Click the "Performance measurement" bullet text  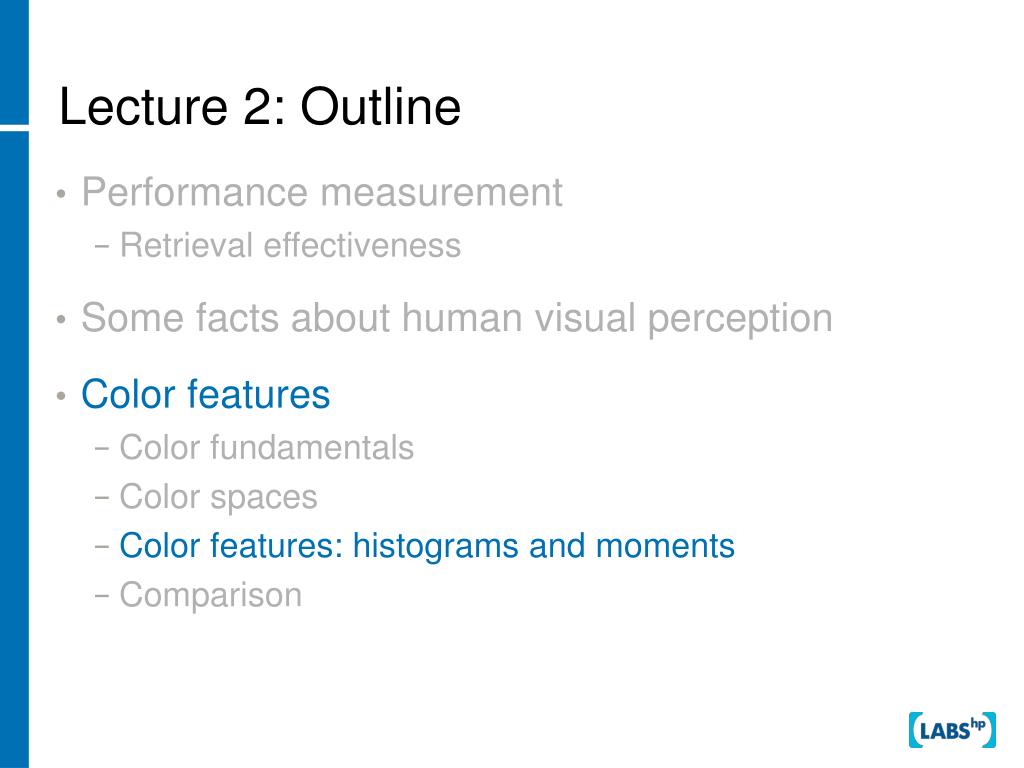tap(321, 193)
